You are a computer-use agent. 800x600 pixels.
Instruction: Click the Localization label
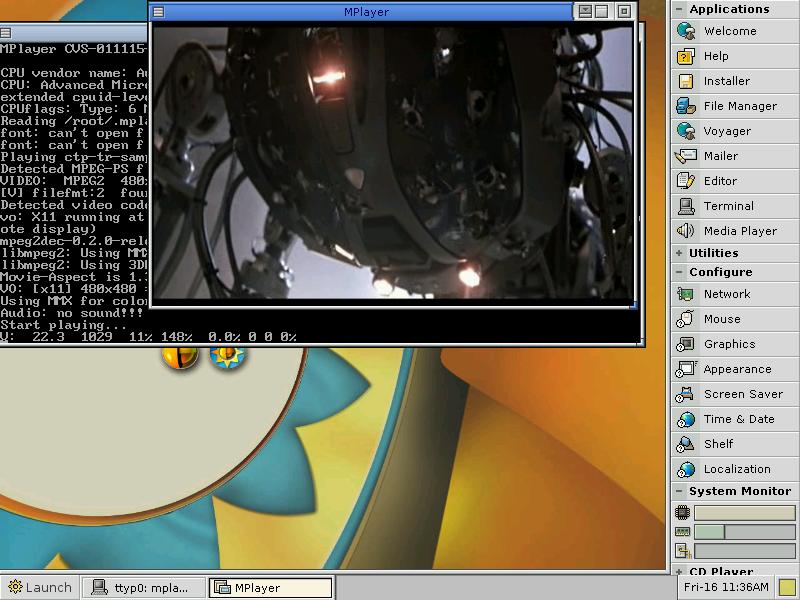click(737, 469)
